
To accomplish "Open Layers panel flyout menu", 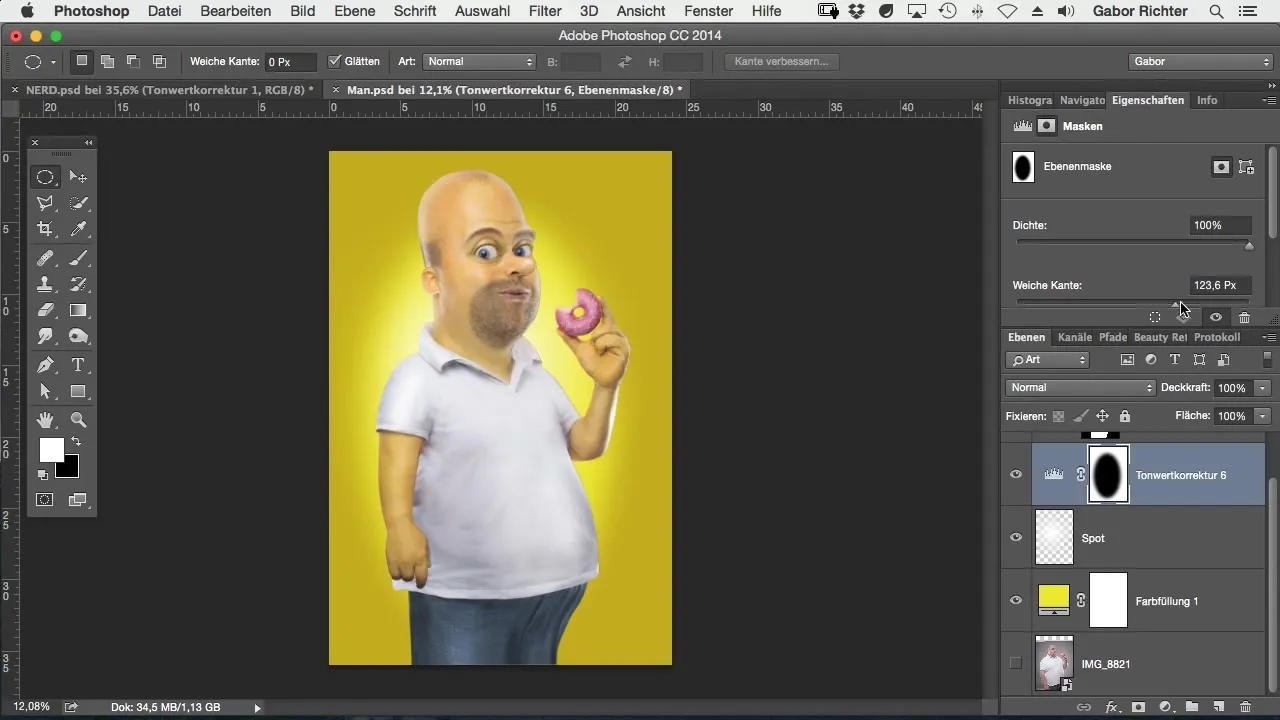I will (1270, 338).
